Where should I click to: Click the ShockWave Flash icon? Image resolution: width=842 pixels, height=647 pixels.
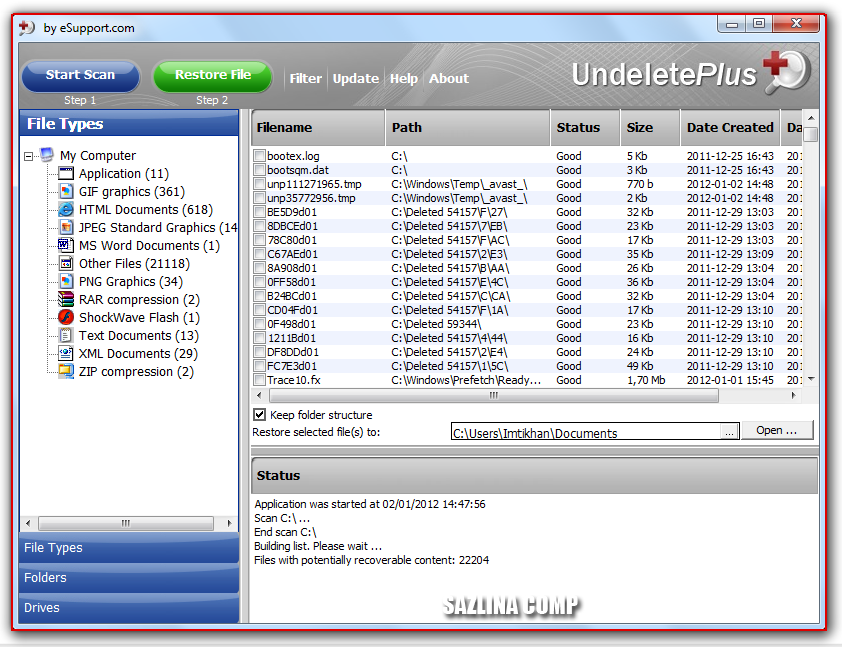click(66, 317)
